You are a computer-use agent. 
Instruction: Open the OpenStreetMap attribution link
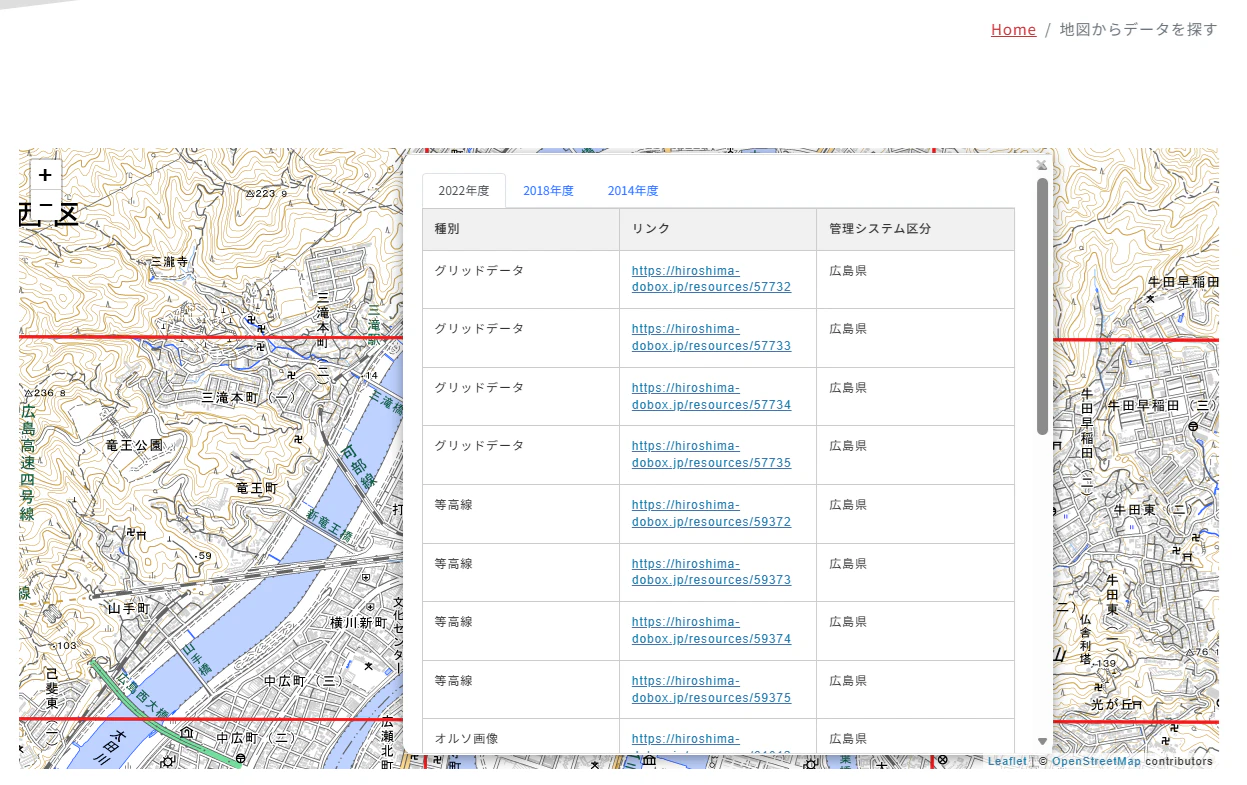[x=1096, y=762]
